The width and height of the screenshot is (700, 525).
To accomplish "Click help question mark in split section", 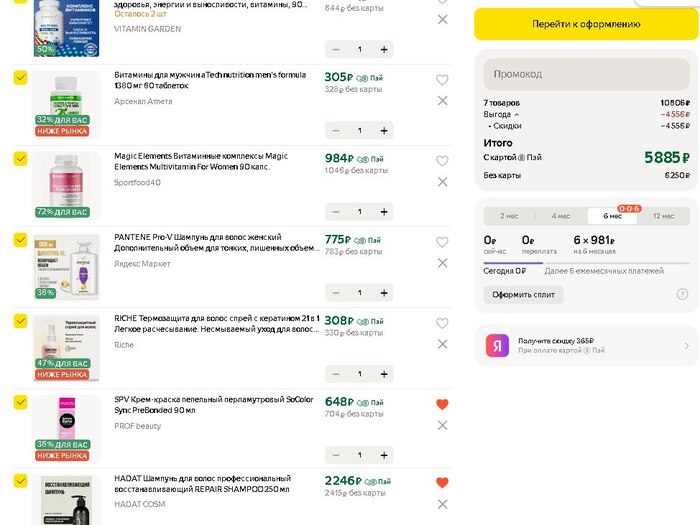I will pyautogui.click(x=682, y=294).
